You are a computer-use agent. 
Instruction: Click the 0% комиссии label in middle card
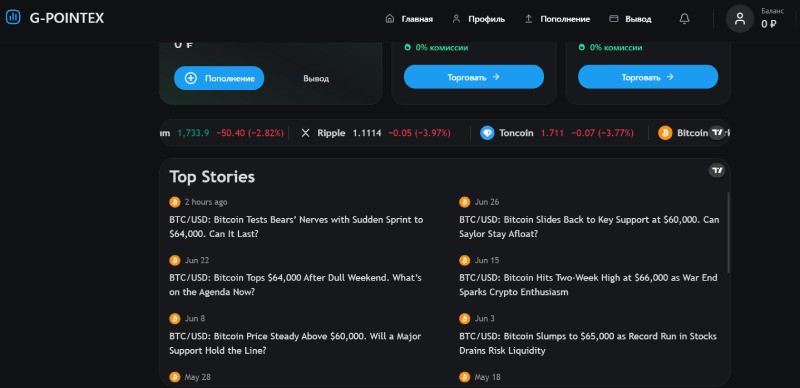[436, 47]
